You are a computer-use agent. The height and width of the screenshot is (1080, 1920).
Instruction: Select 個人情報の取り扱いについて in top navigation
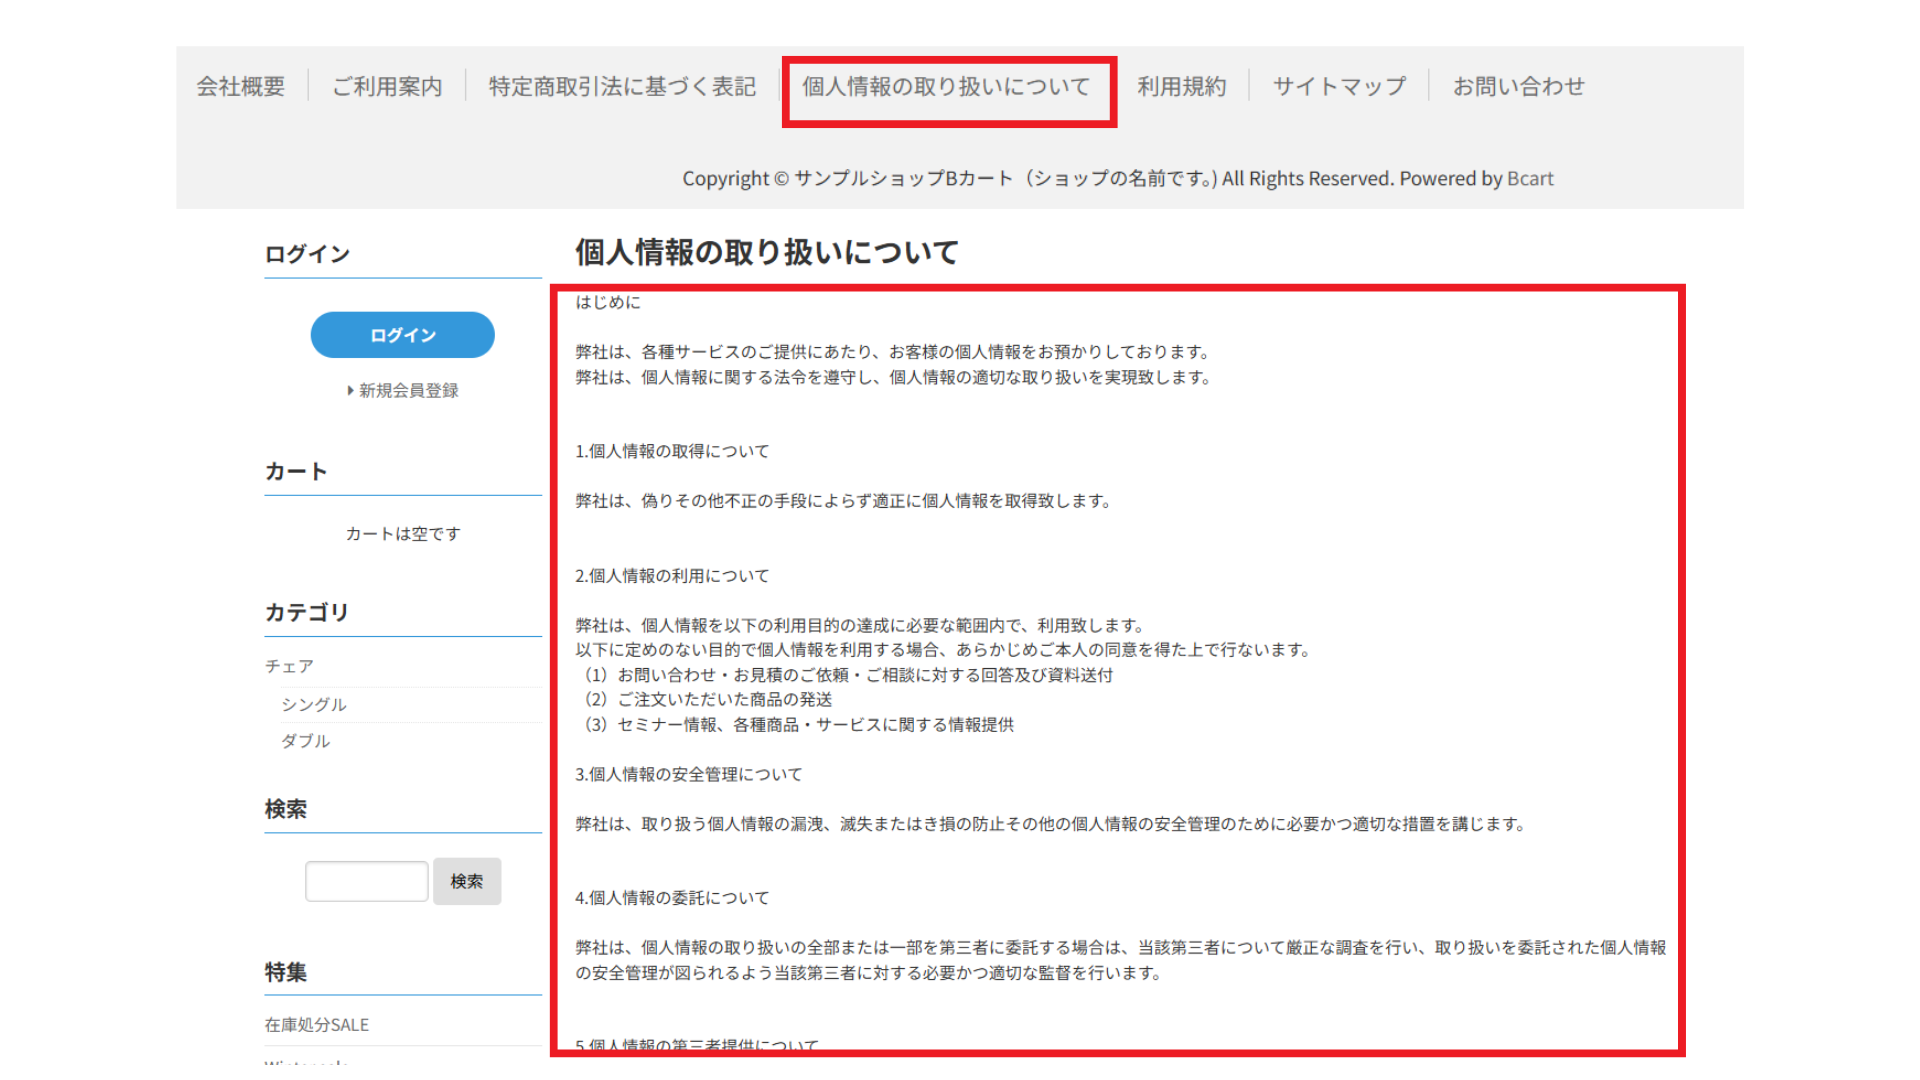(x=946, y=87)
